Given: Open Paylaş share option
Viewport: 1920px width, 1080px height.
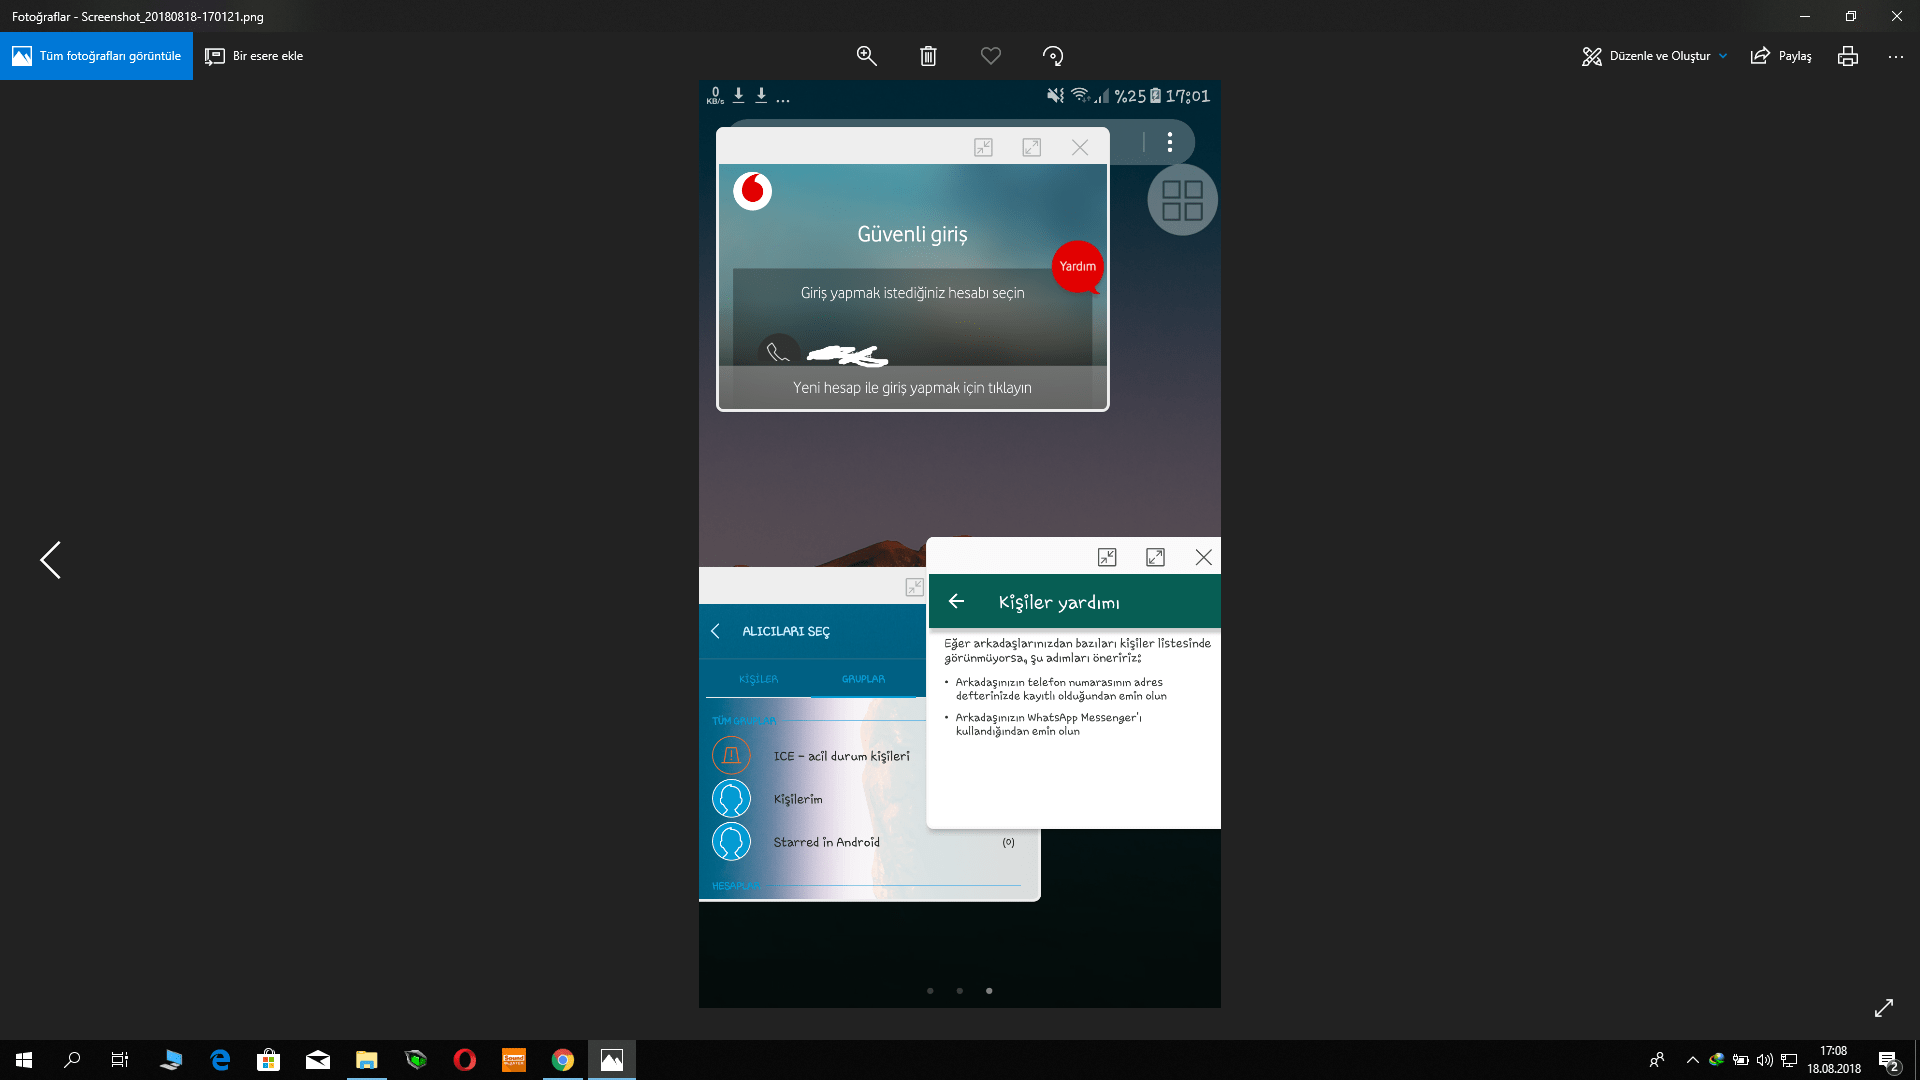Looking at the screenshot, I should click(x=1781, y=56).
